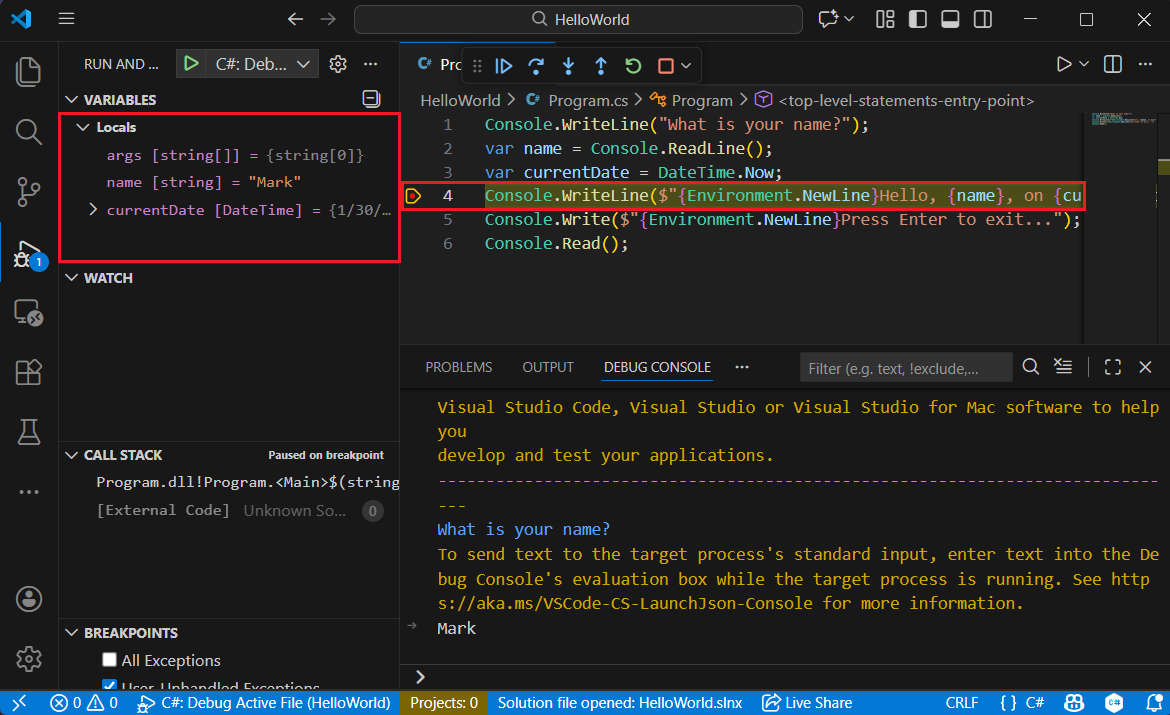
Task: Click the Step Over debug icon
Action: [x=536, y=66]
